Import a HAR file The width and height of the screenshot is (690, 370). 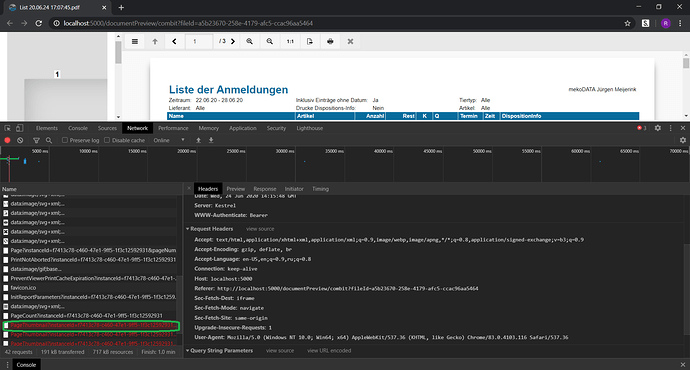click(198, 140)
